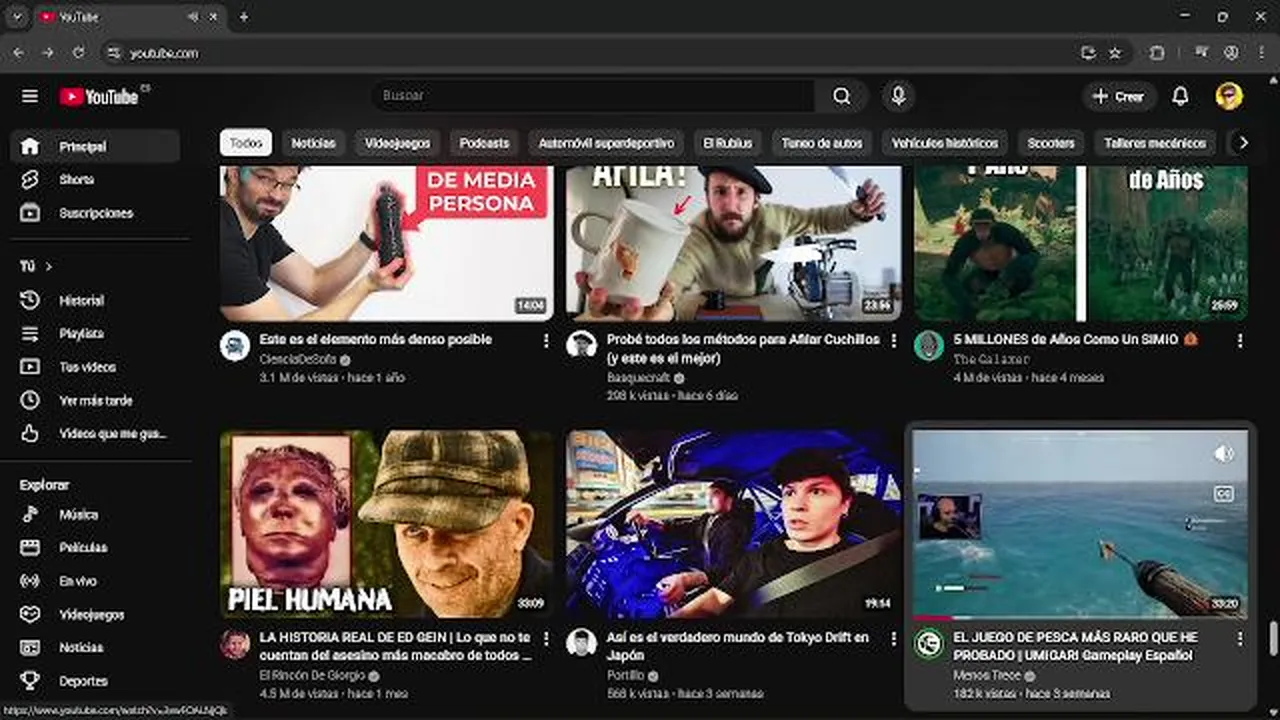Open Playlists in sidebar

pos(95,333)
